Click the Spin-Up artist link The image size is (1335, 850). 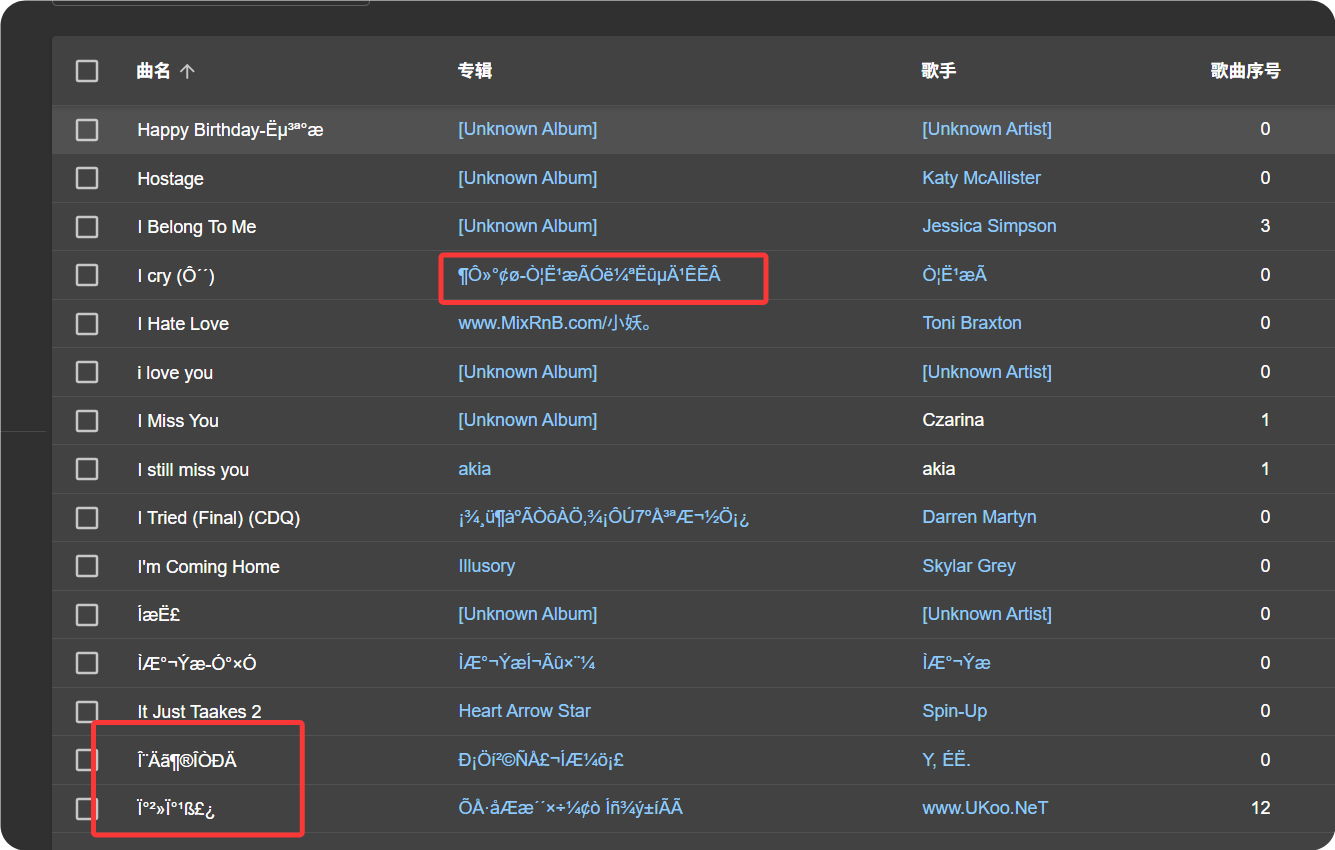954,711
